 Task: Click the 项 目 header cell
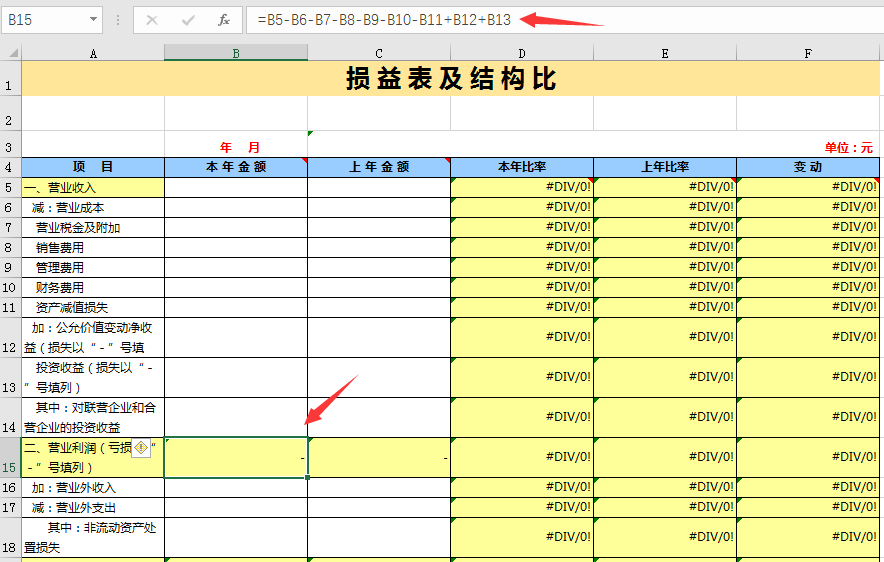tap(93, 167)
